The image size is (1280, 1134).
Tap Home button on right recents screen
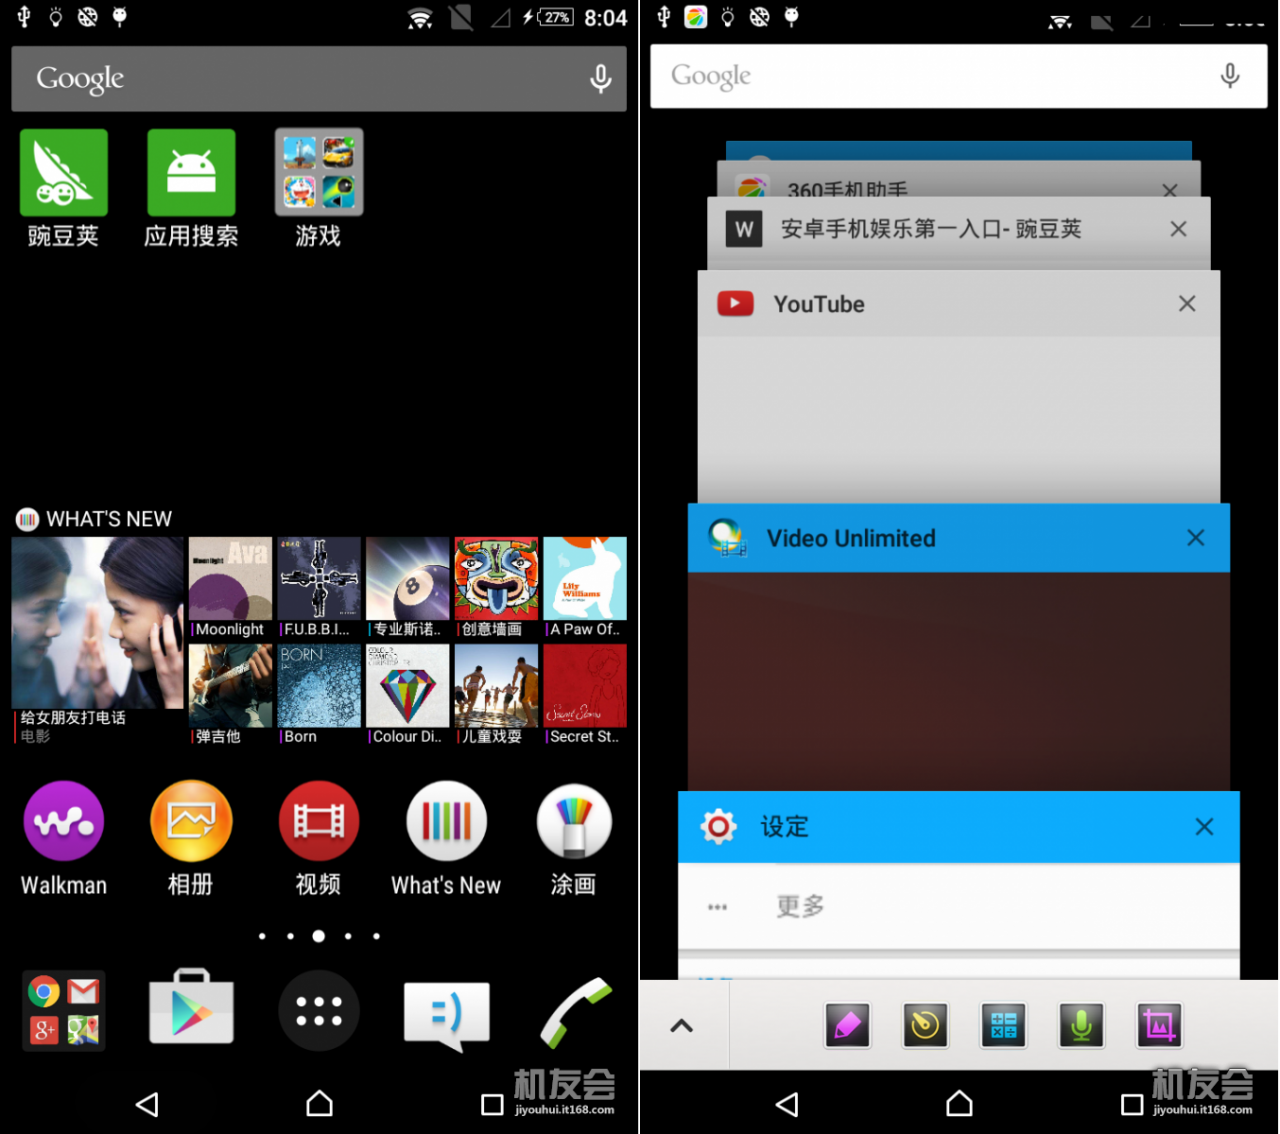(x=959, y=1103)
